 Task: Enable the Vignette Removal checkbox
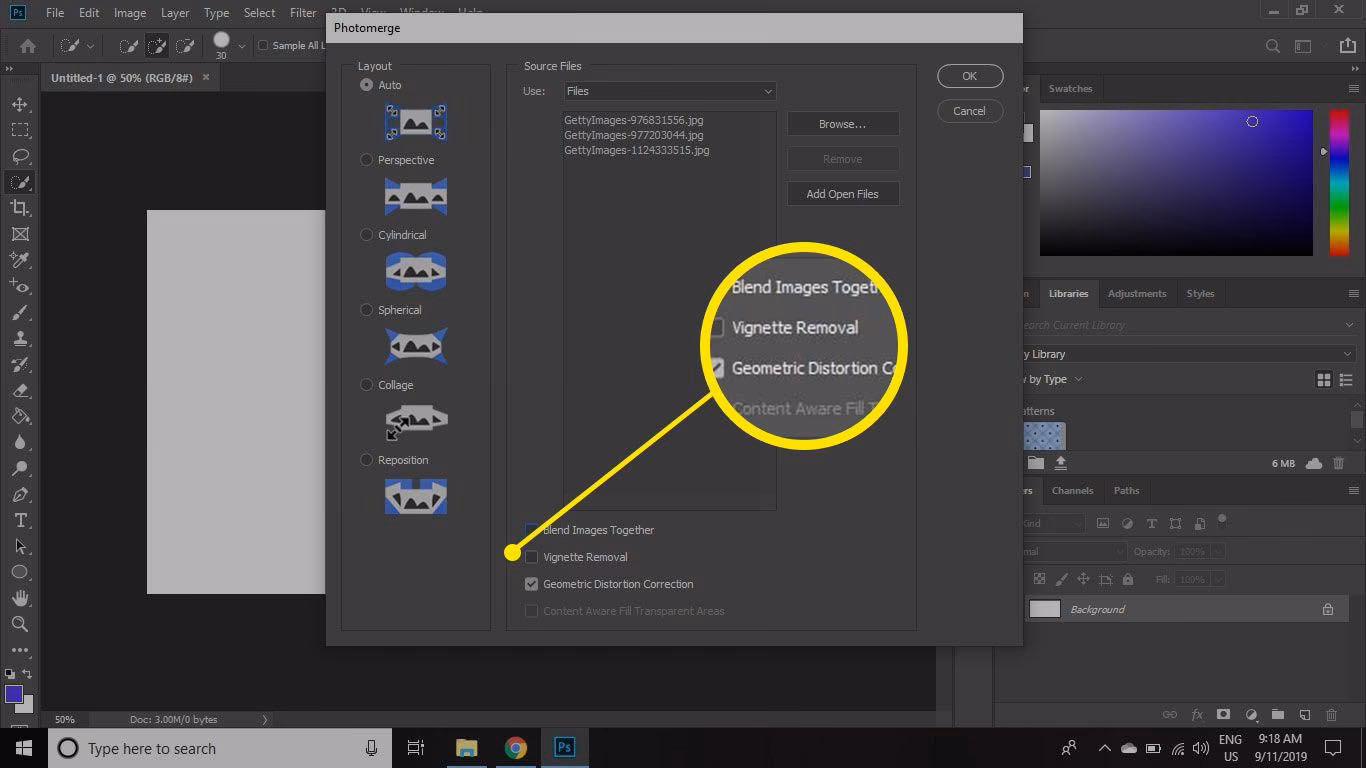(531, 557)
